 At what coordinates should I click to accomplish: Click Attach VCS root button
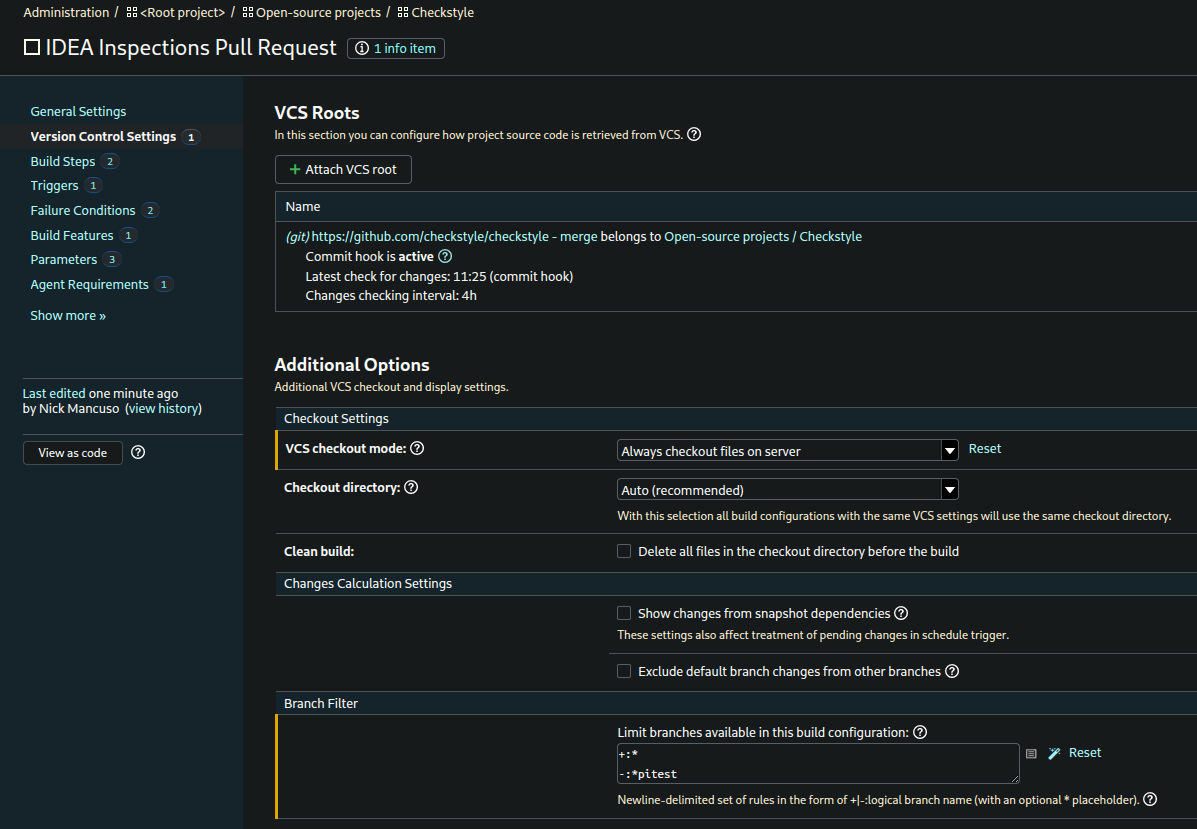pyautogui.click(x=343, y=169)
